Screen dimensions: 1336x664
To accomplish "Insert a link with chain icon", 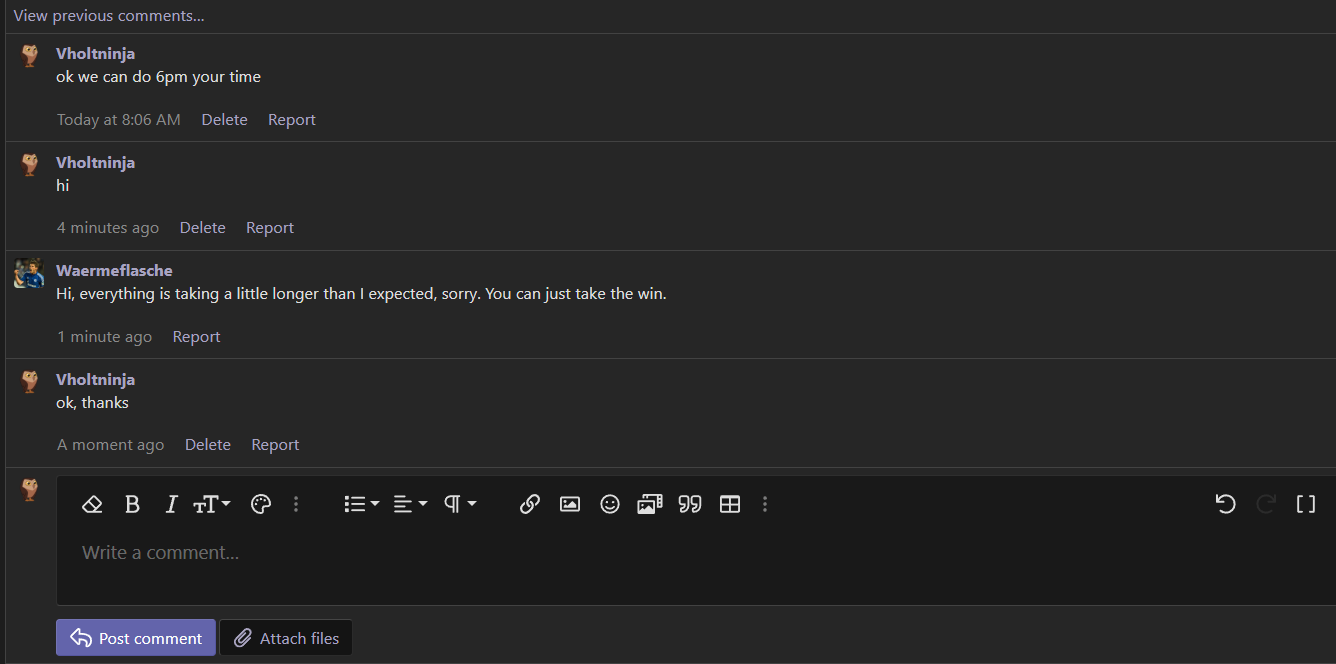I will pyautogui.click(x=530, y=504).
